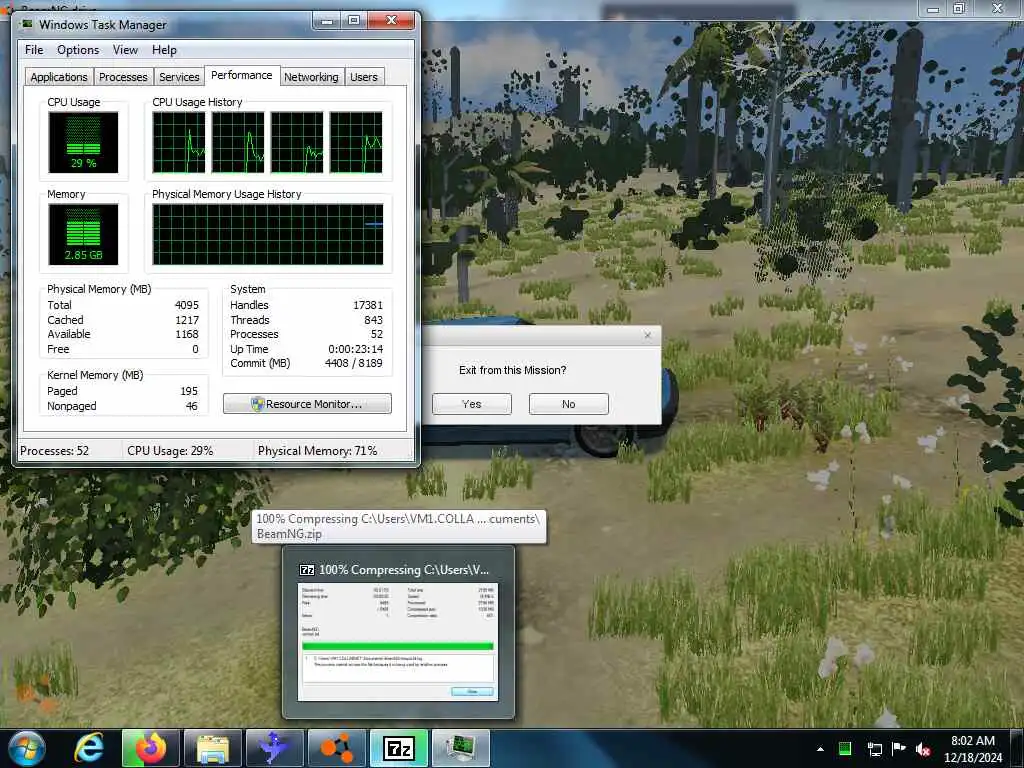This screenshot has height=768, width=1024.
Task: Click the Show desktop button on the taskbar
Action: point(1018,749)
